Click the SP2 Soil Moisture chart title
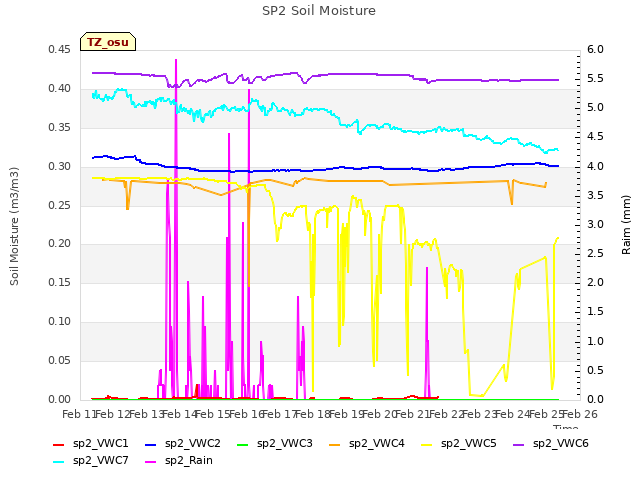The height and width of the screenshot is (480, 640). click(319, 11)
